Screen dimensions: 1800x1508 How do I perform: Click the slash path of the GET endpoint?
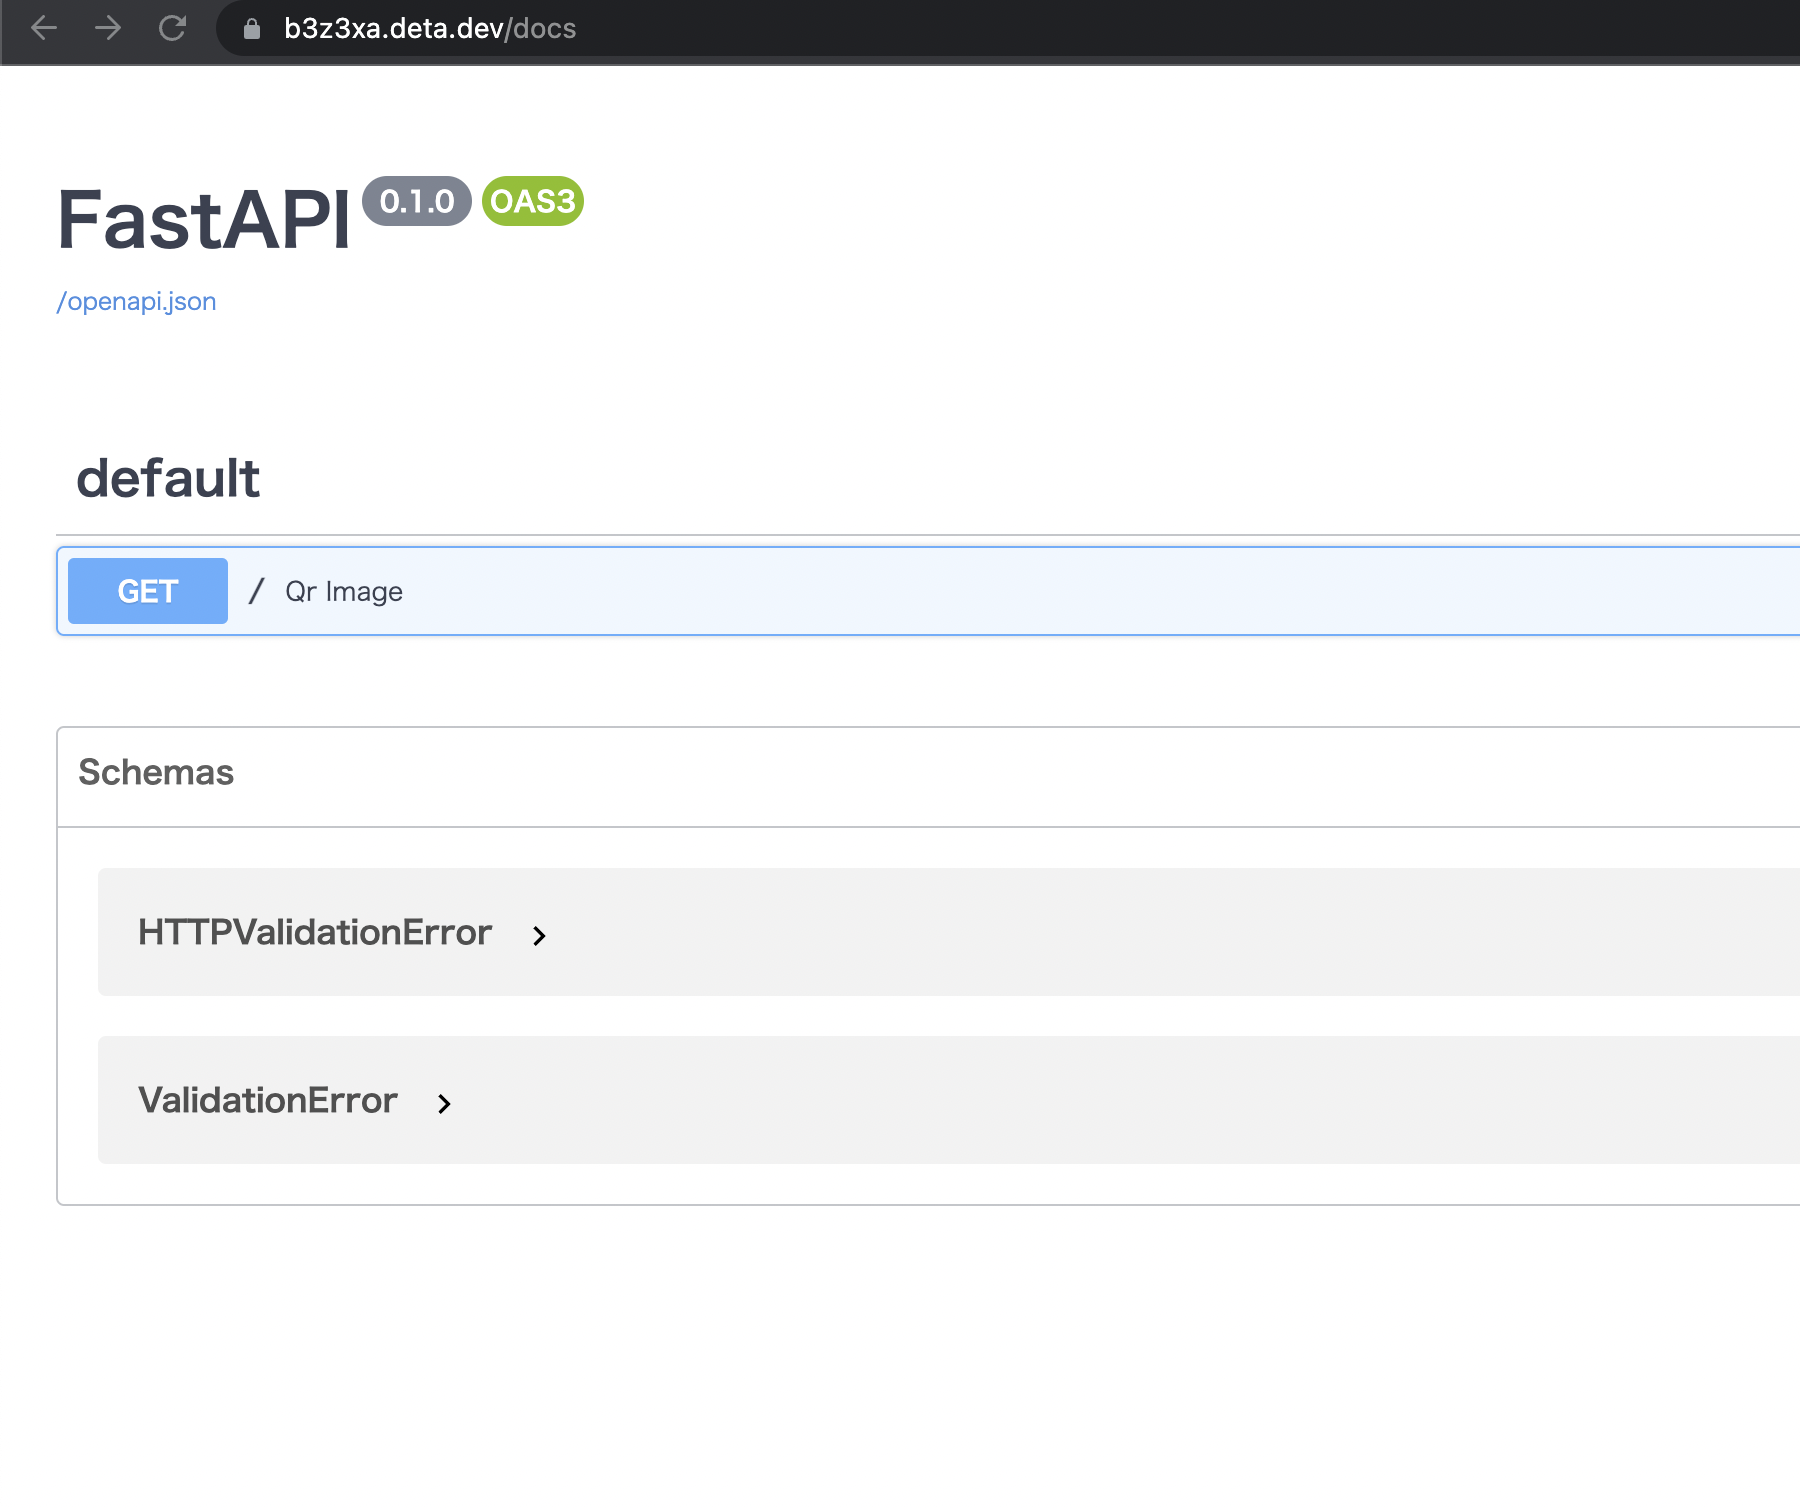tap(257, 591)
